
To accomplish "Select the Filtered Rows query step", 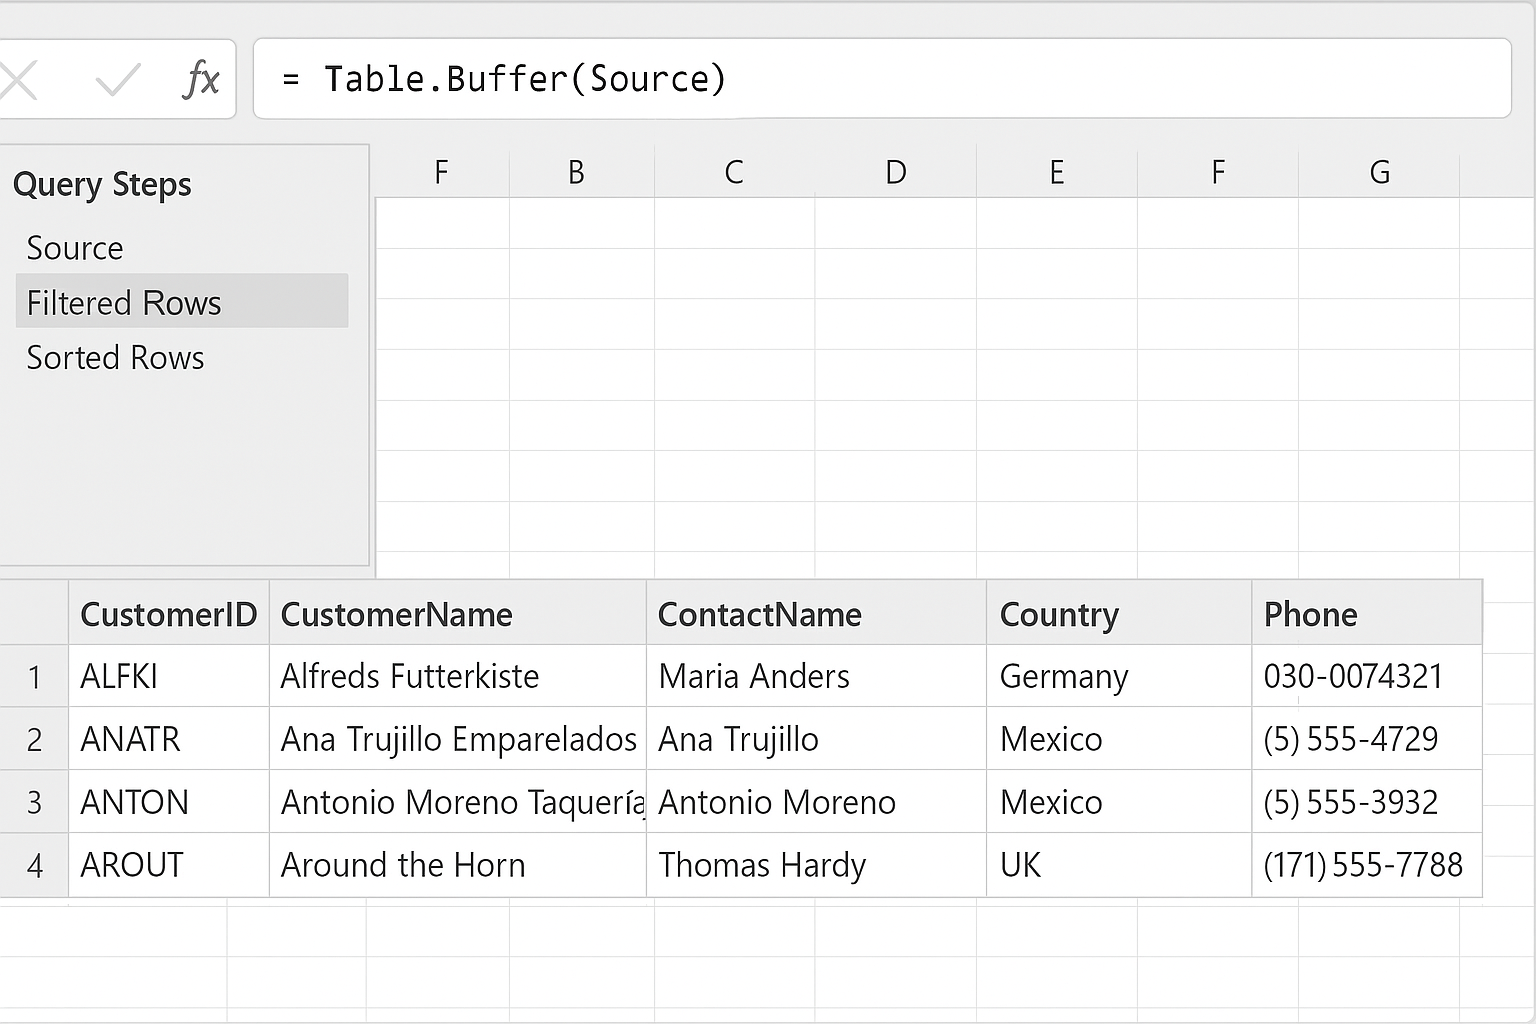I will (182, 302).
